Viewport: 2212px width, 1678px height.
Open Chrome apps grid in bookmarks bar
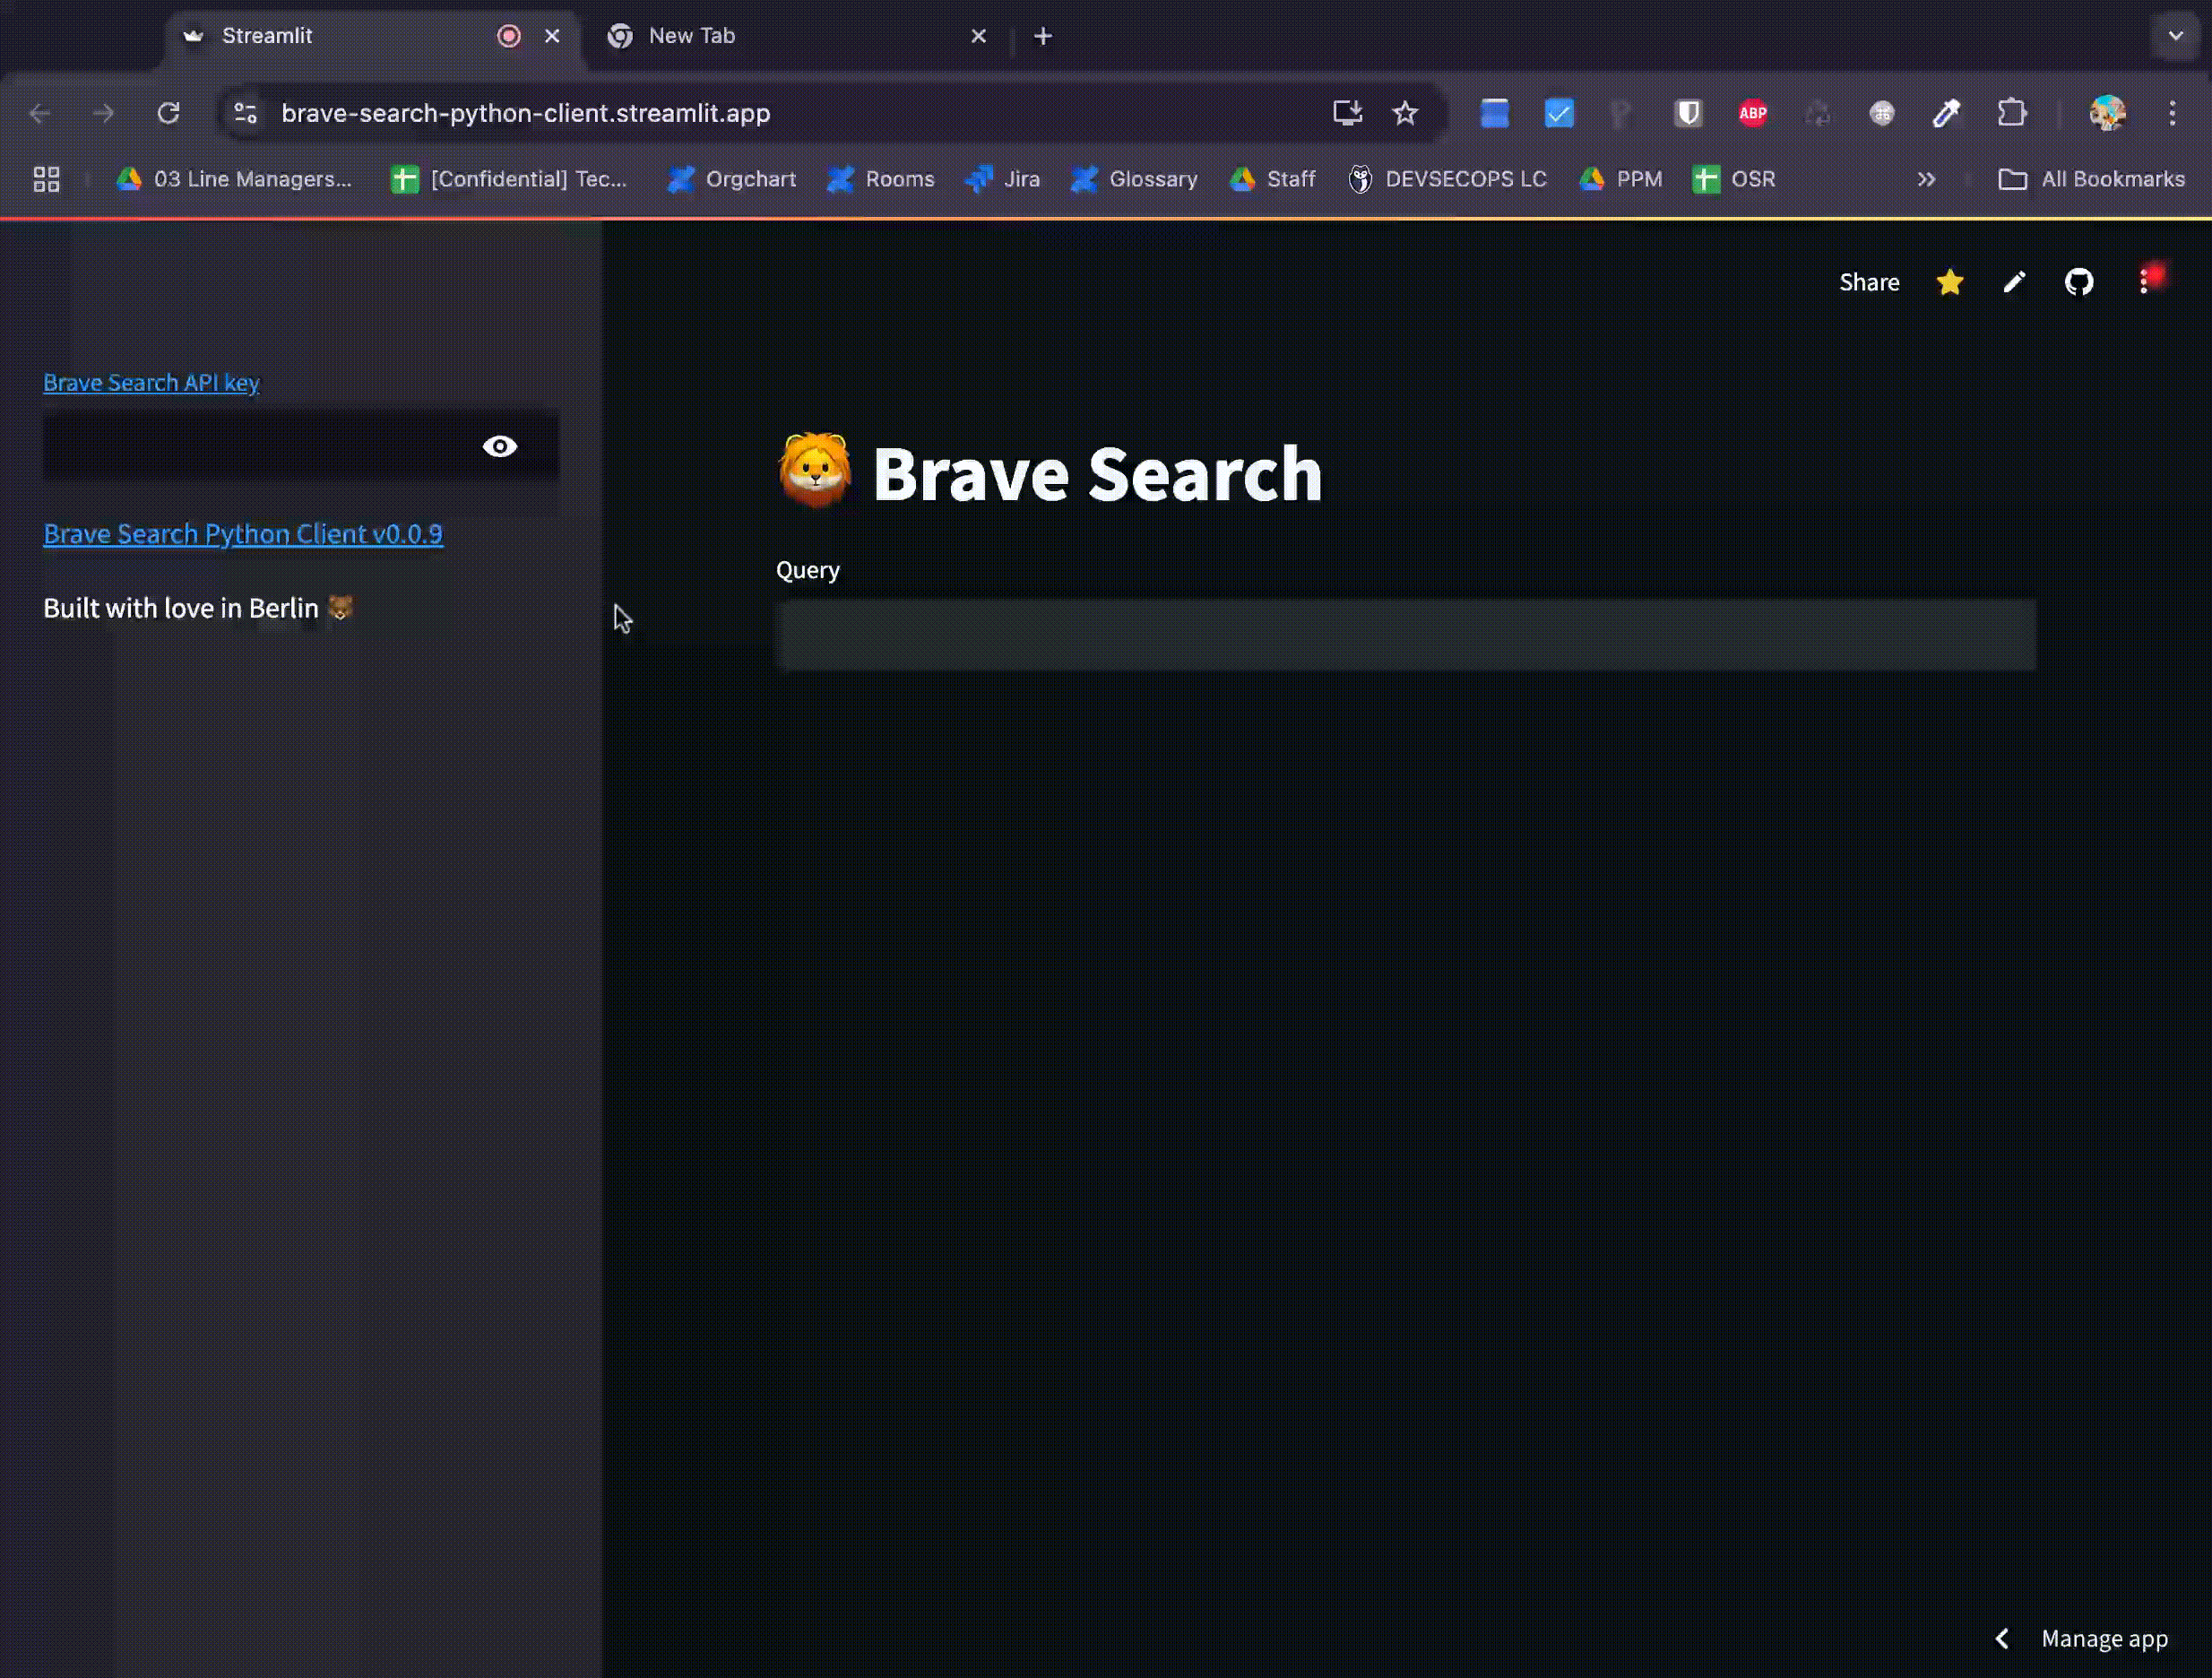click(x=46, y=179)
